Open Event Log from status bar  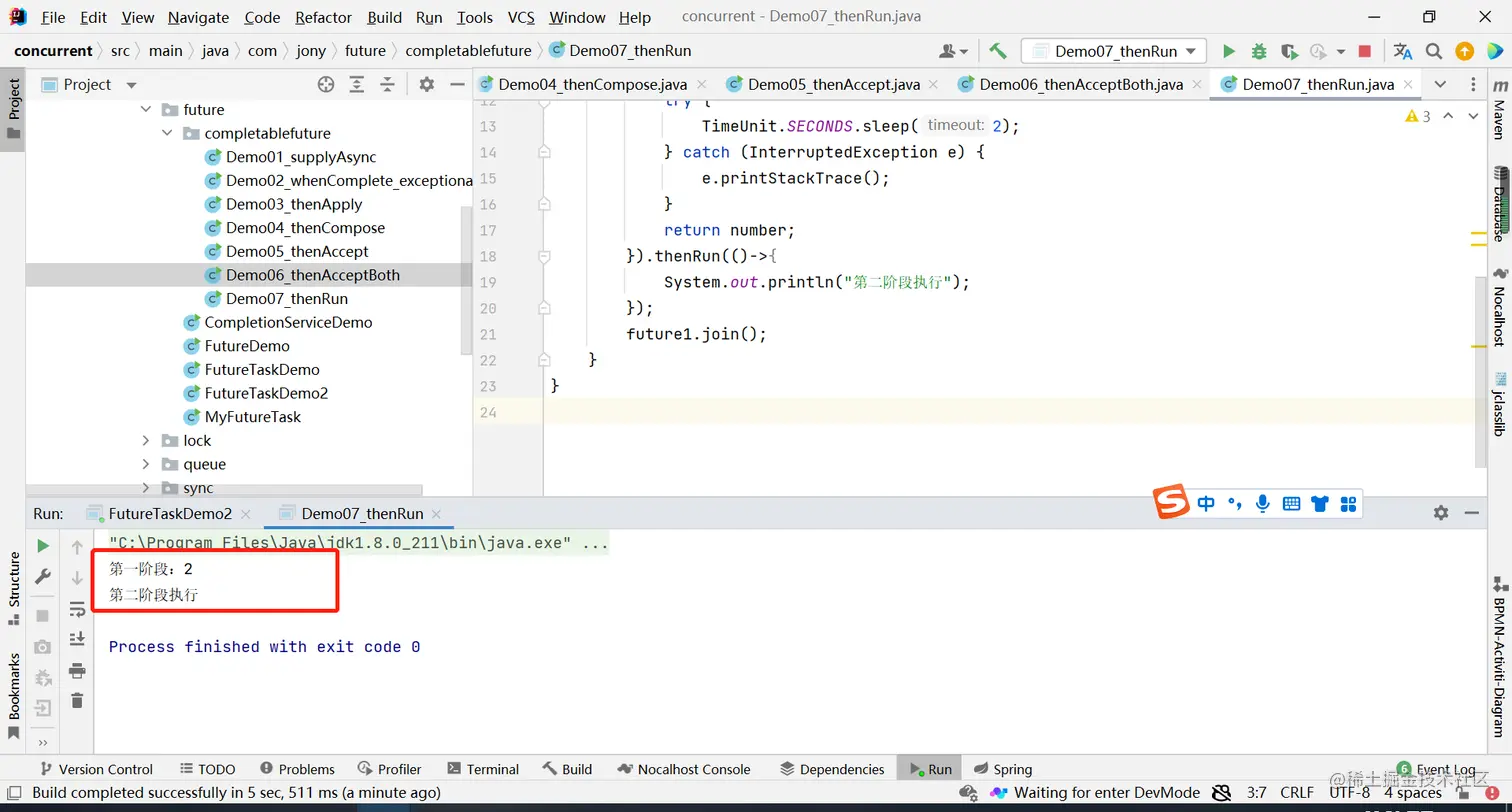[x=1436, y=769]
